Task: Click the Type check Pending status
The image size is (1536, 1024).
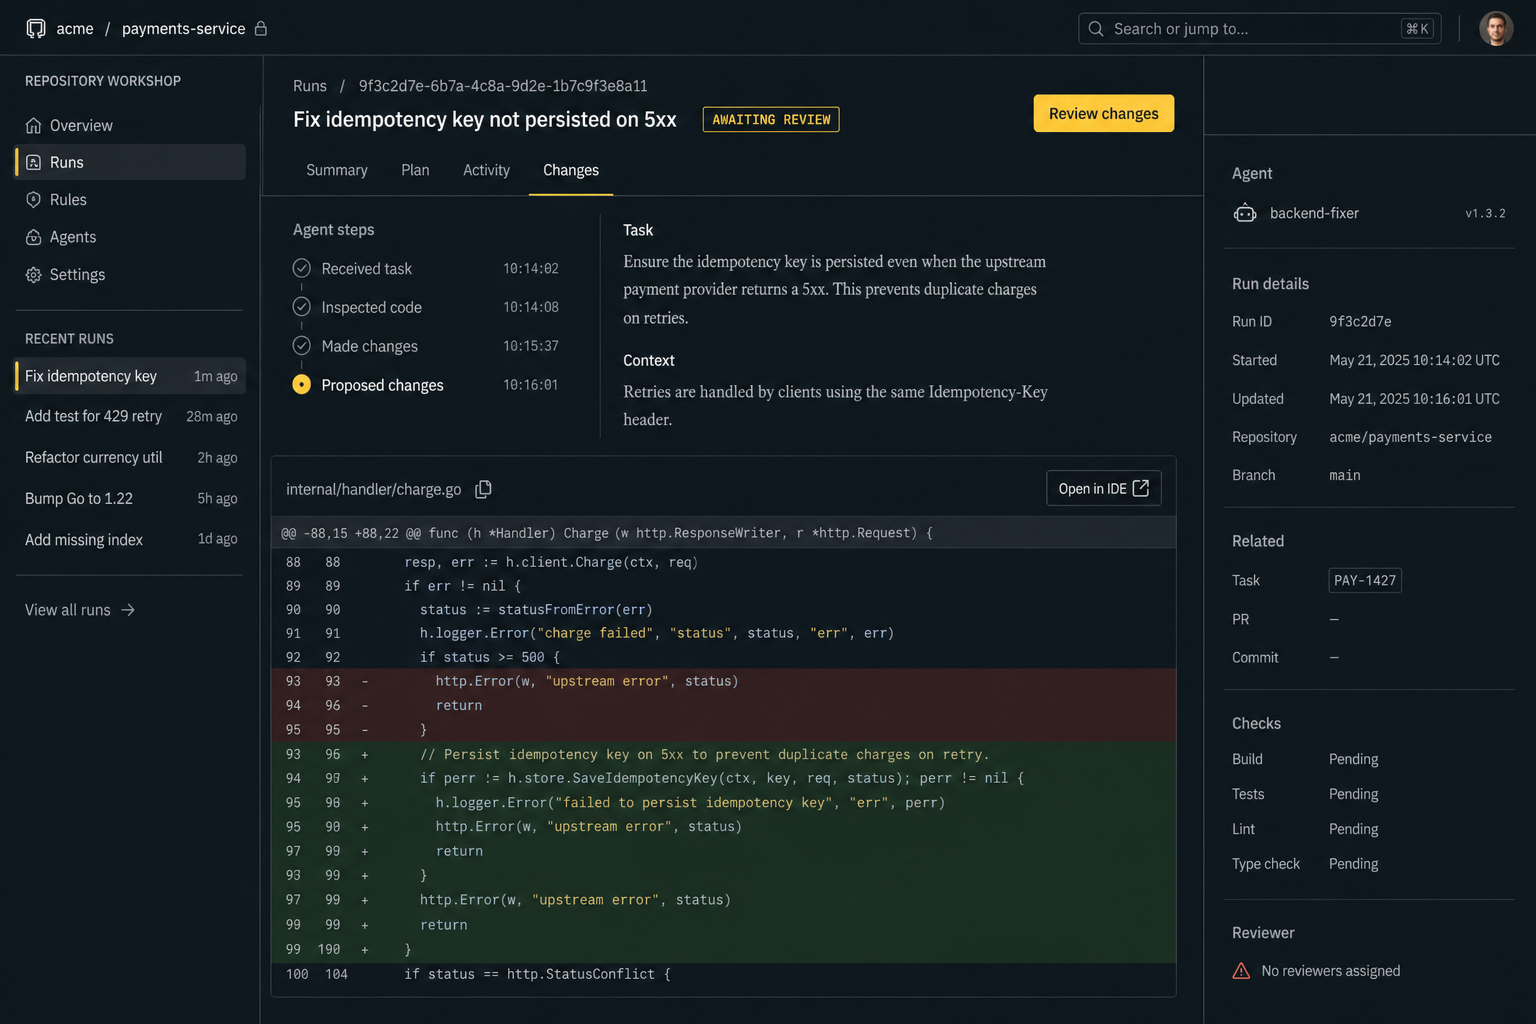Action: pyautogui.click(x=1353, y=864)
